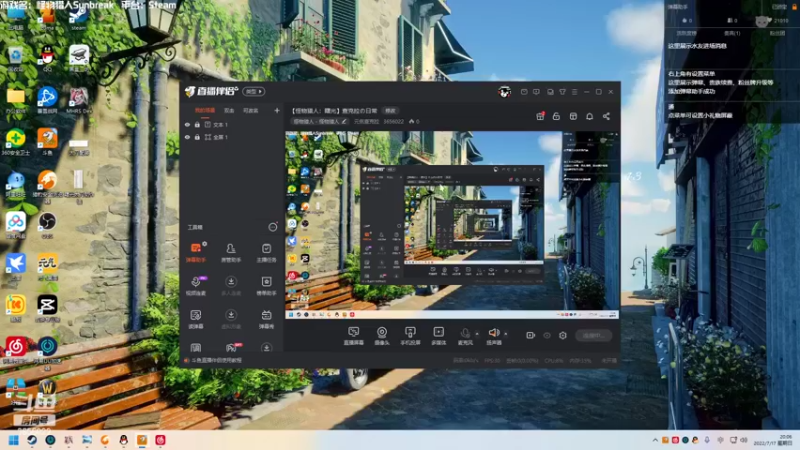Expand the toolbox more-options circle
This screenshot has height=450, width=800.
click(272, 227)
